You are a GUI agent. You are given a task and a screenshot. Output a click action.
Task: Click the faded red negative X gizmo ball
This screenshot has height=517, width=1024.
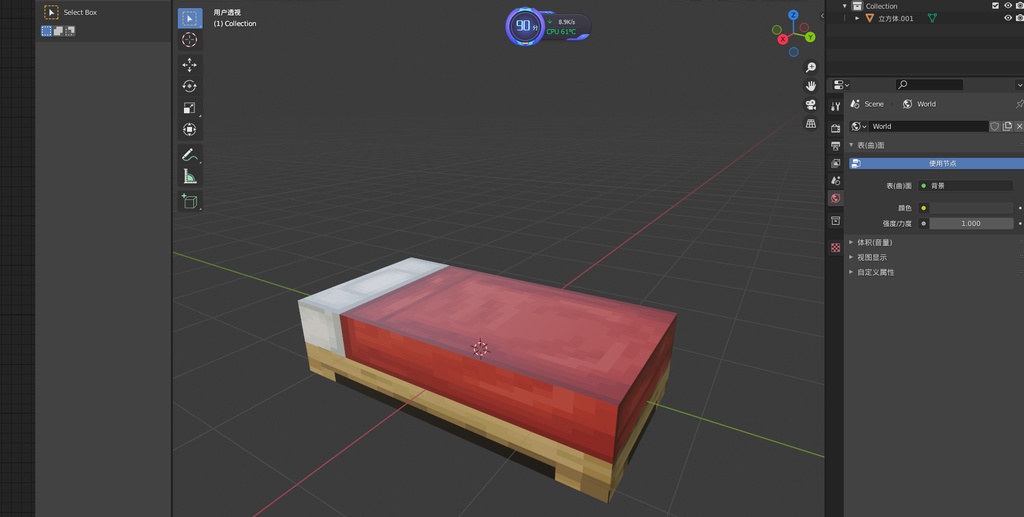(805, 27)
